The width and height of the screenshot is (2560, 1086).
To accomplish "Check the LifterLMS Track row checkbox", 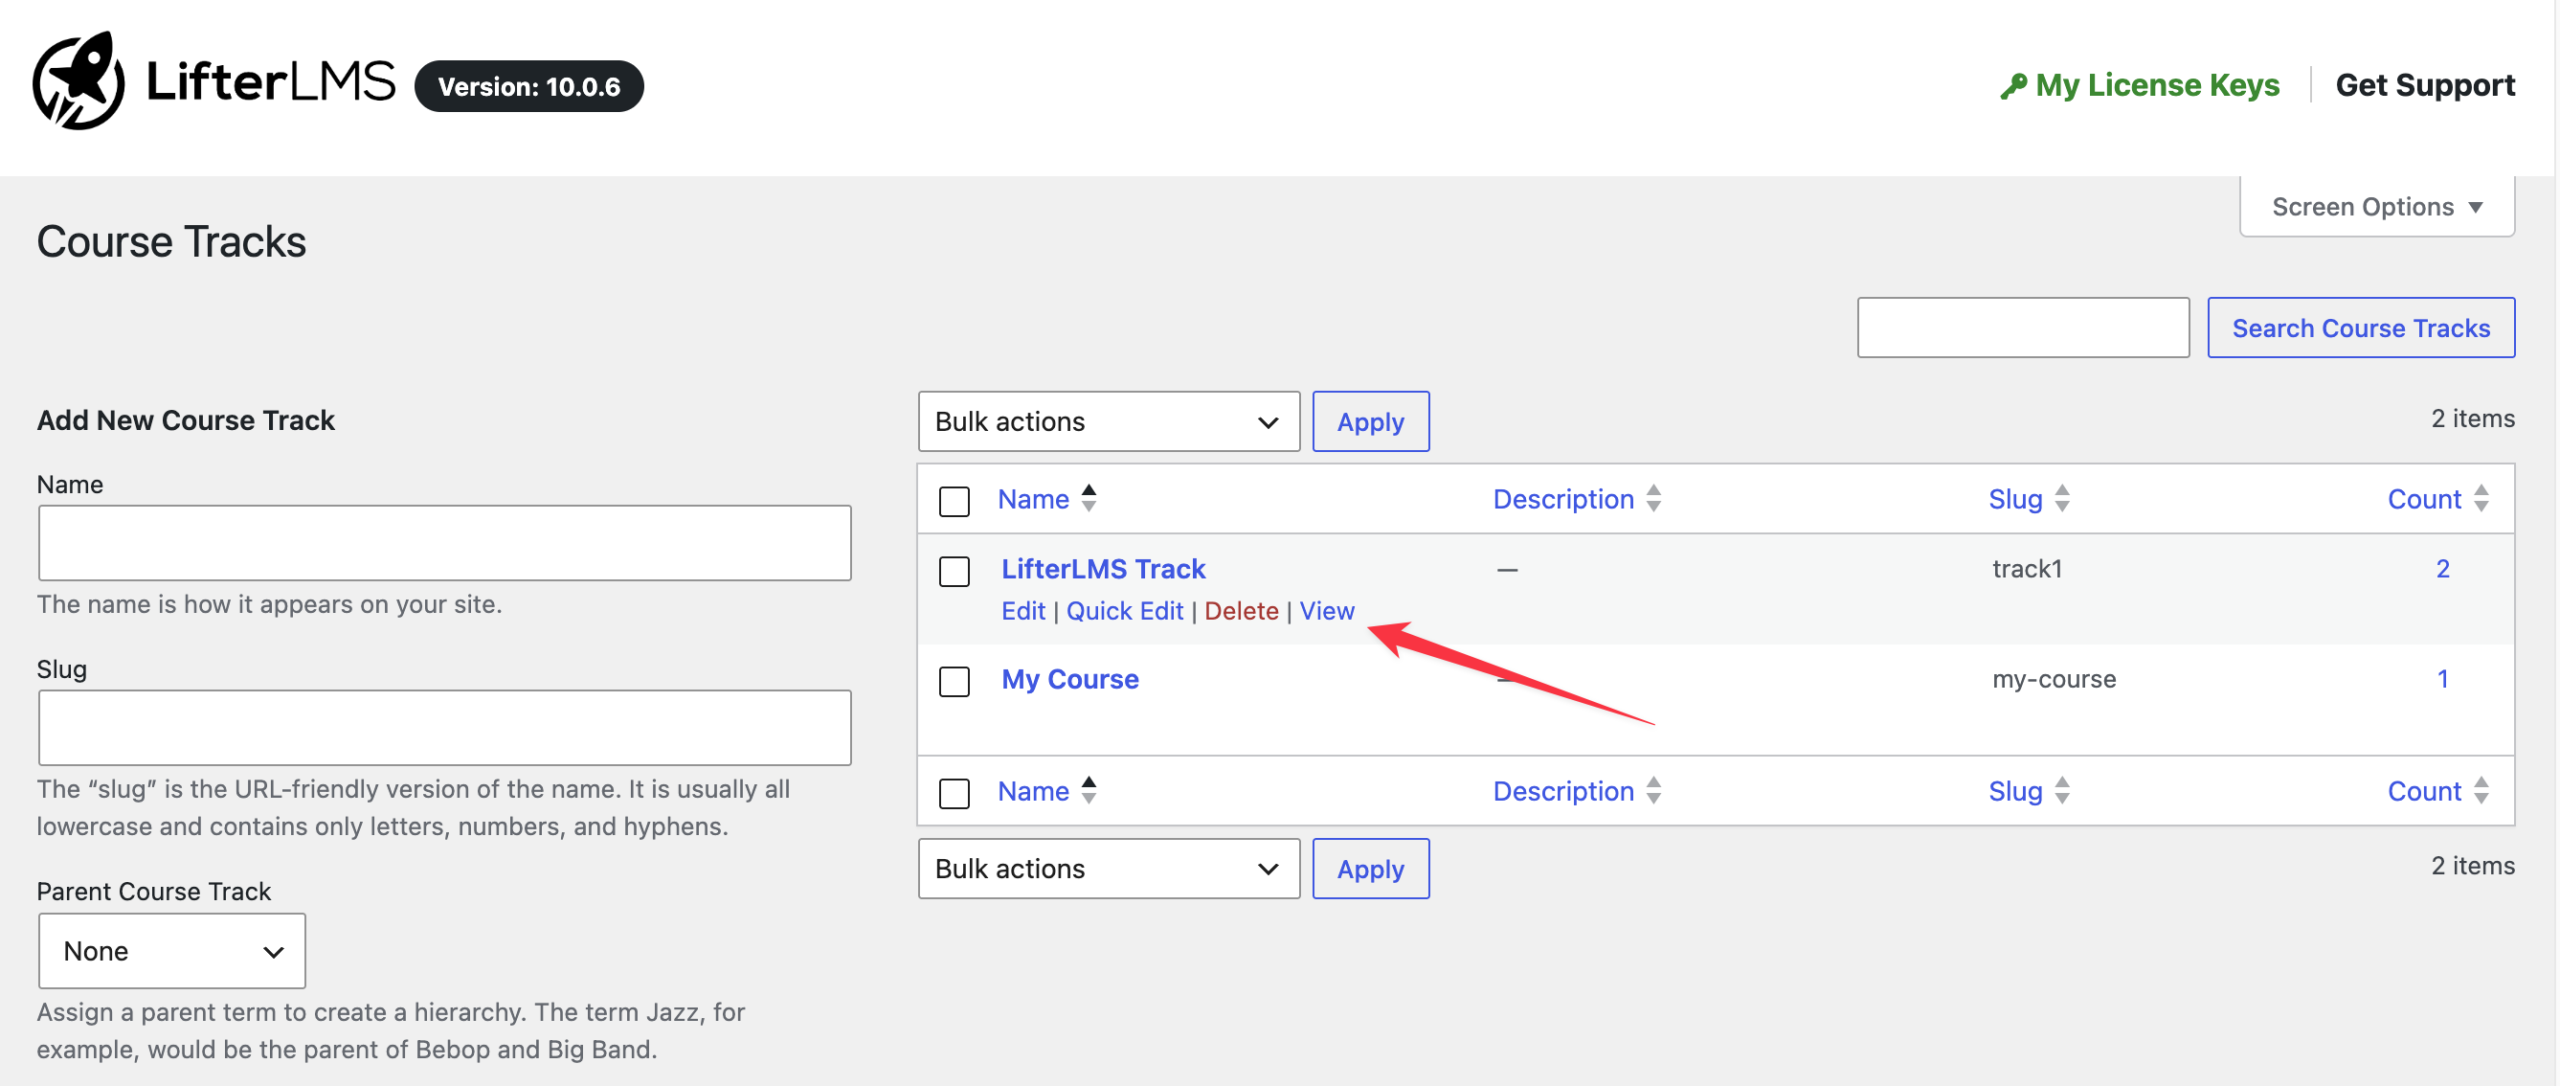I will pos(954,571).
